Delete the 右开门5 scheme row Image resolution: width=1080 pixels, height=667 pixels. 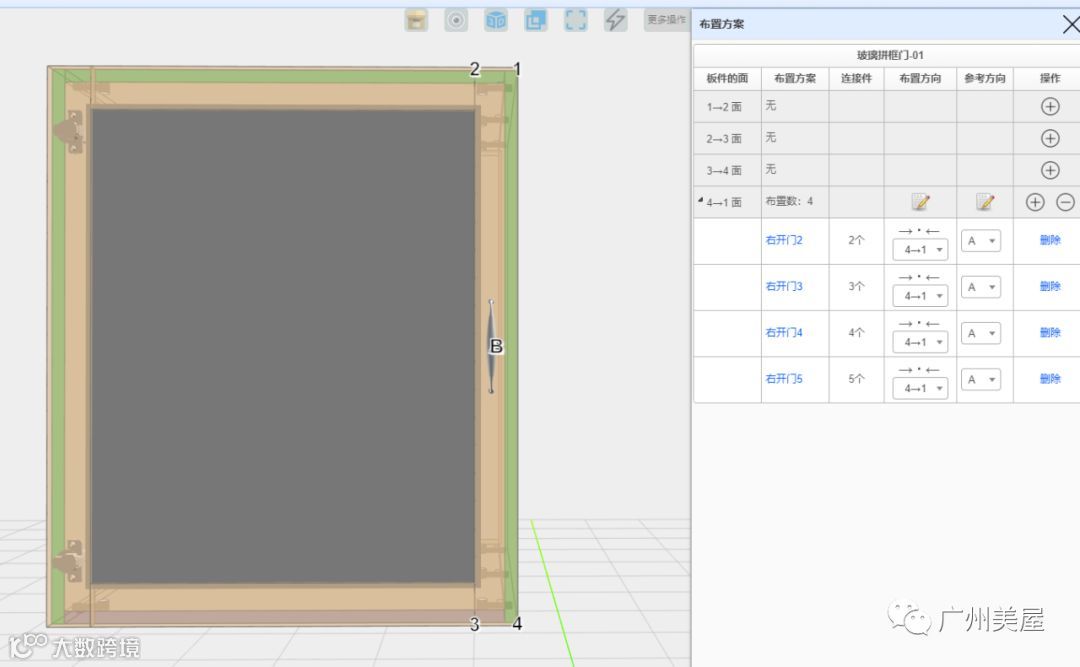click(x=1050, y=379)
